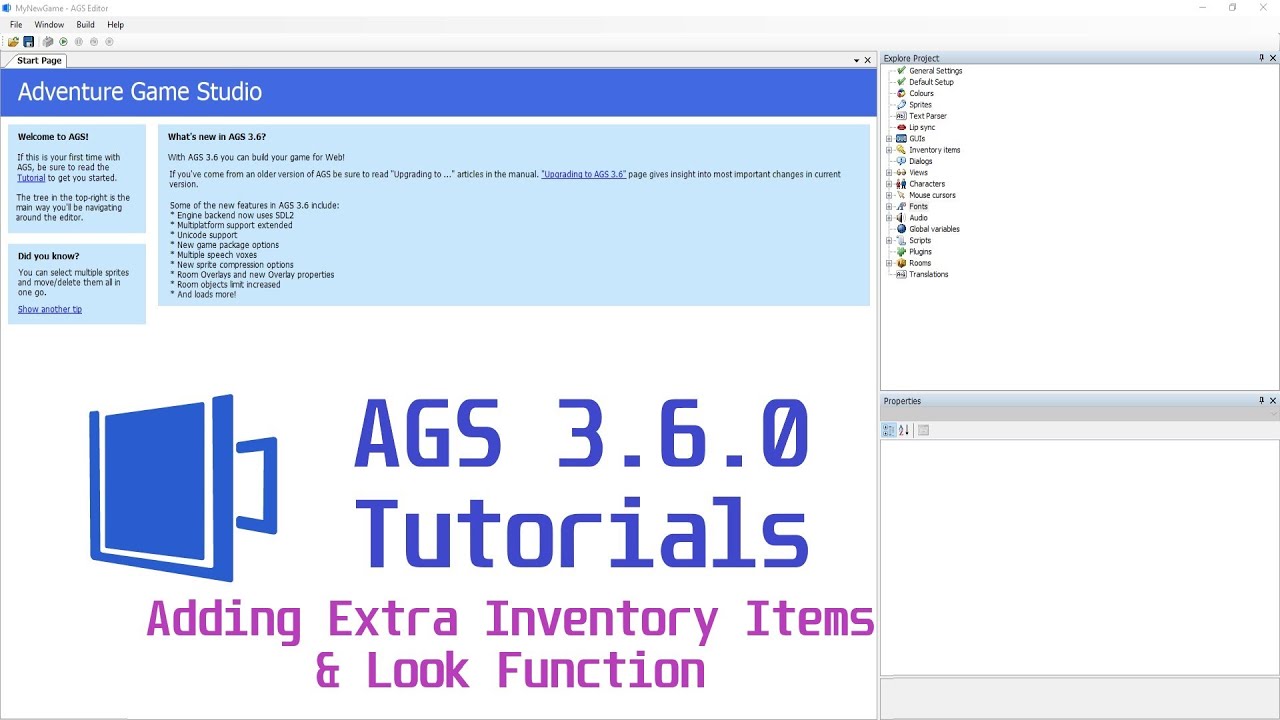1280x720 pixels.
Task: Close the Explore Project panel
Action: pyautogui.click(x=1273, y=58)
